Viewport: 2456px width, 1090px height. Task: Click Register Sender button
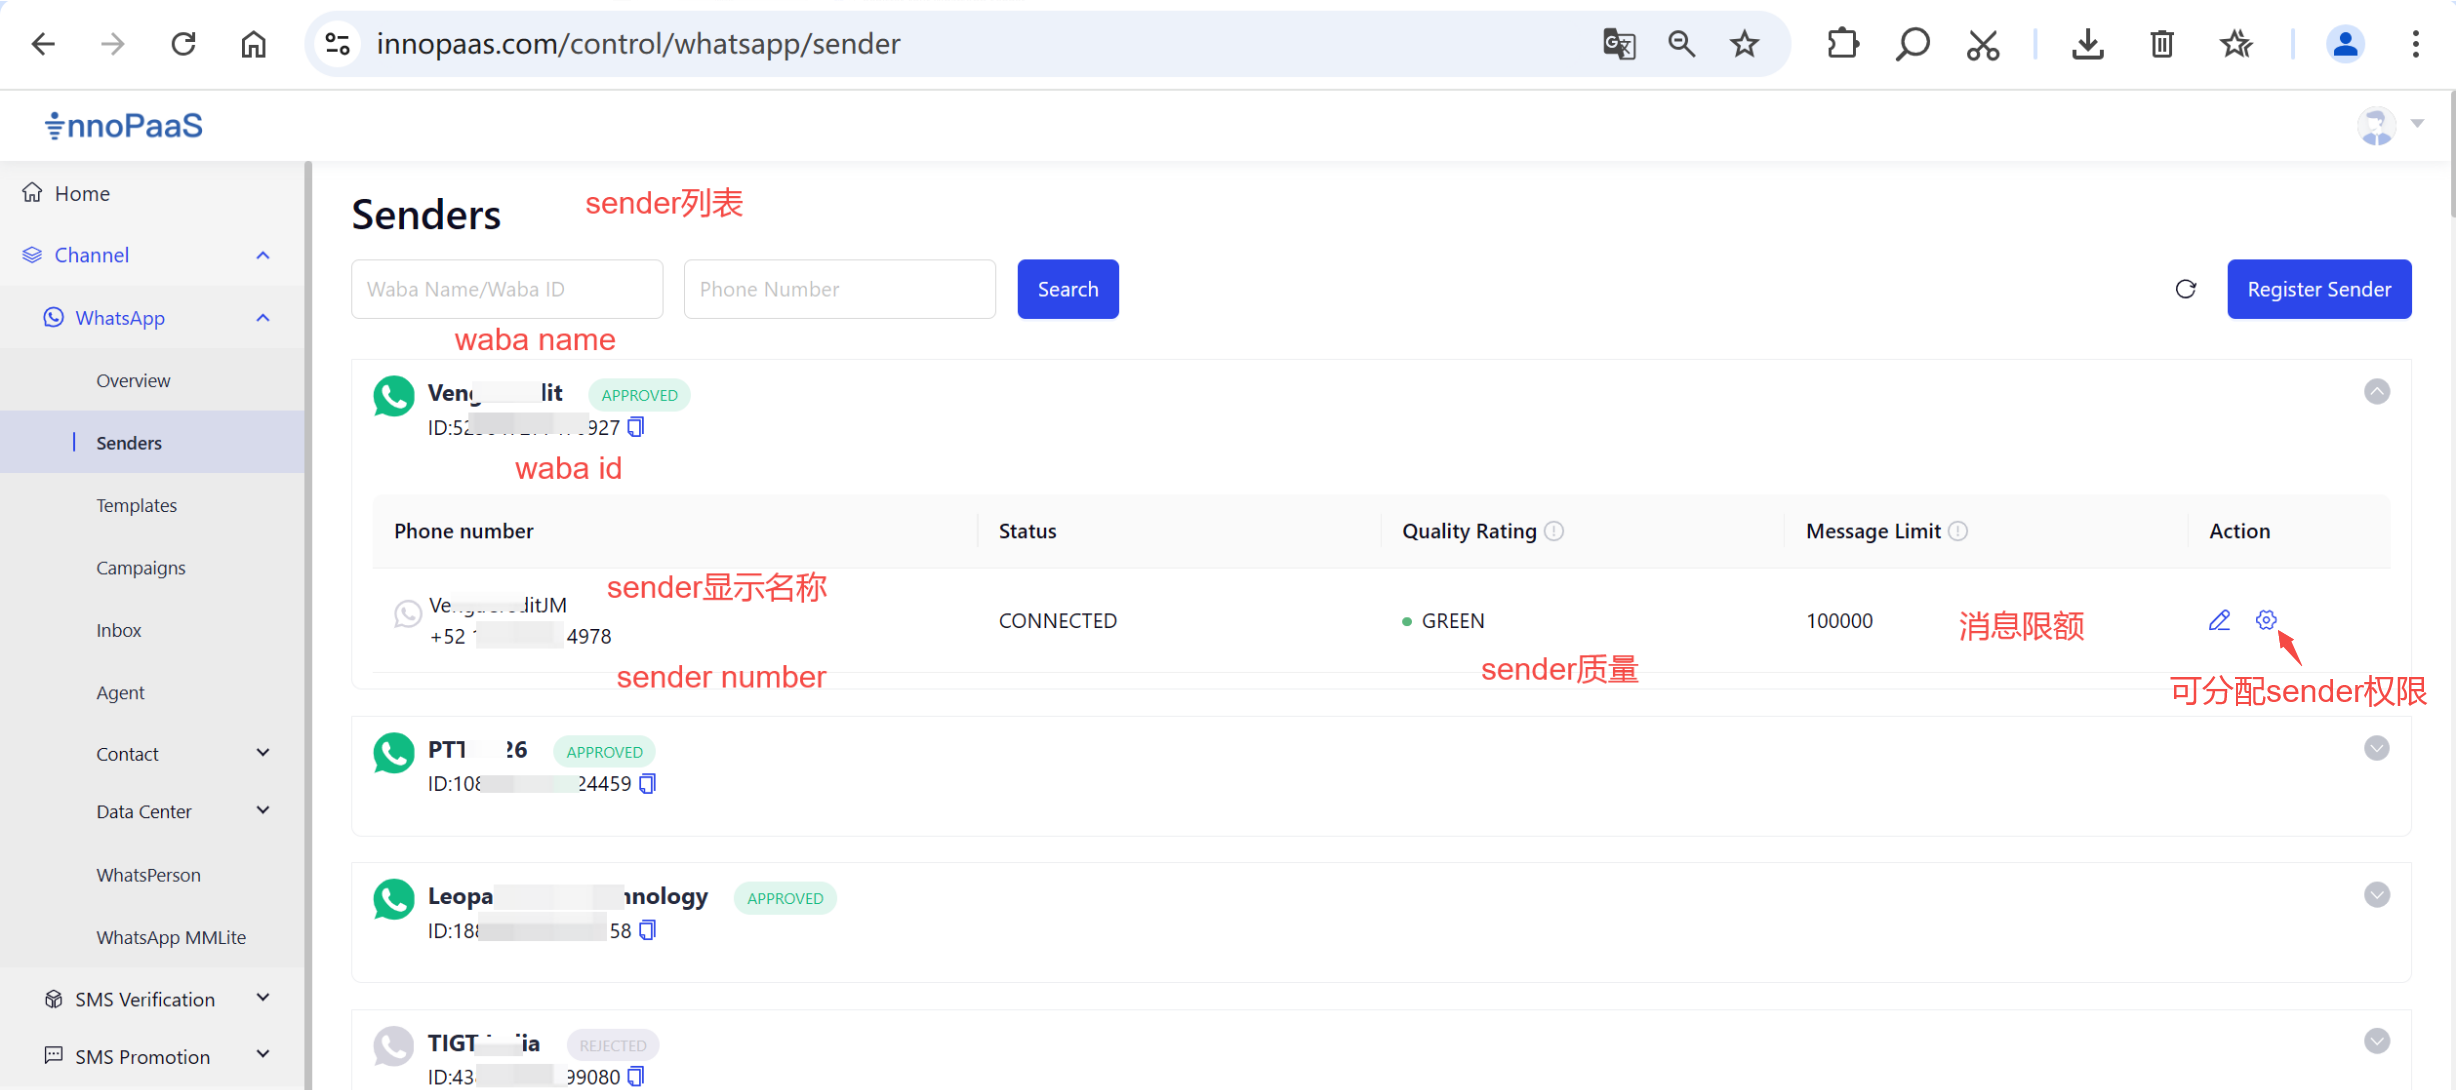point(2318,289)
